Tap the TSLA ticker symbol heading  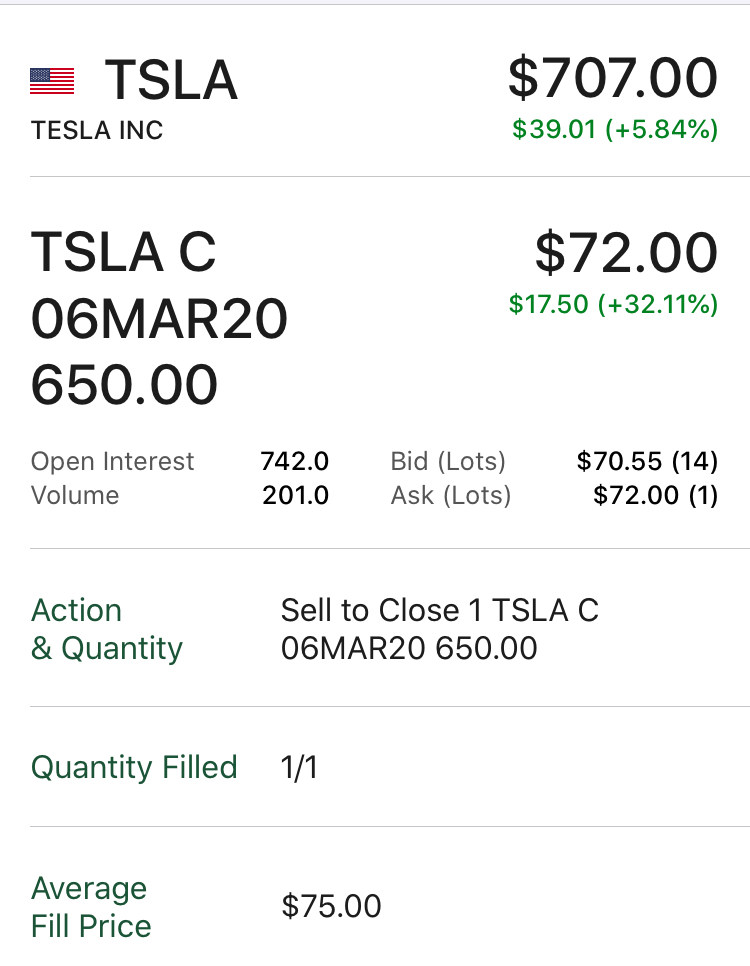pos(171,80)
